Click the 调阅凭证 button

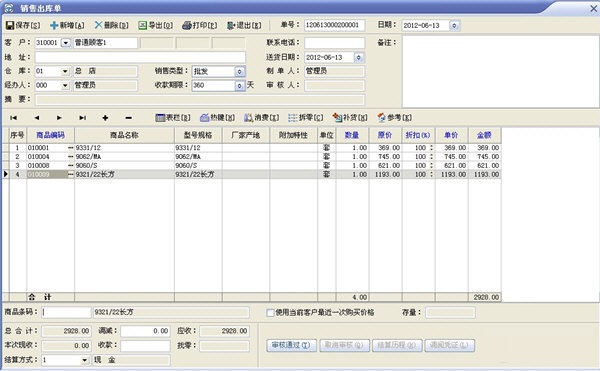450,345
